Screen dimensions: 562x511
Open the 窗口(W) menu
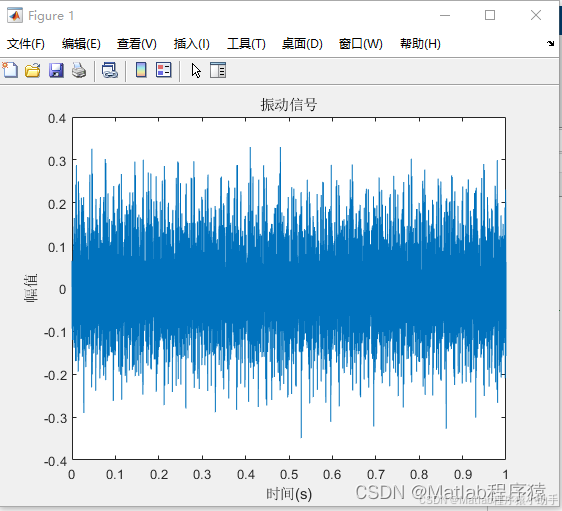(361, 44)
